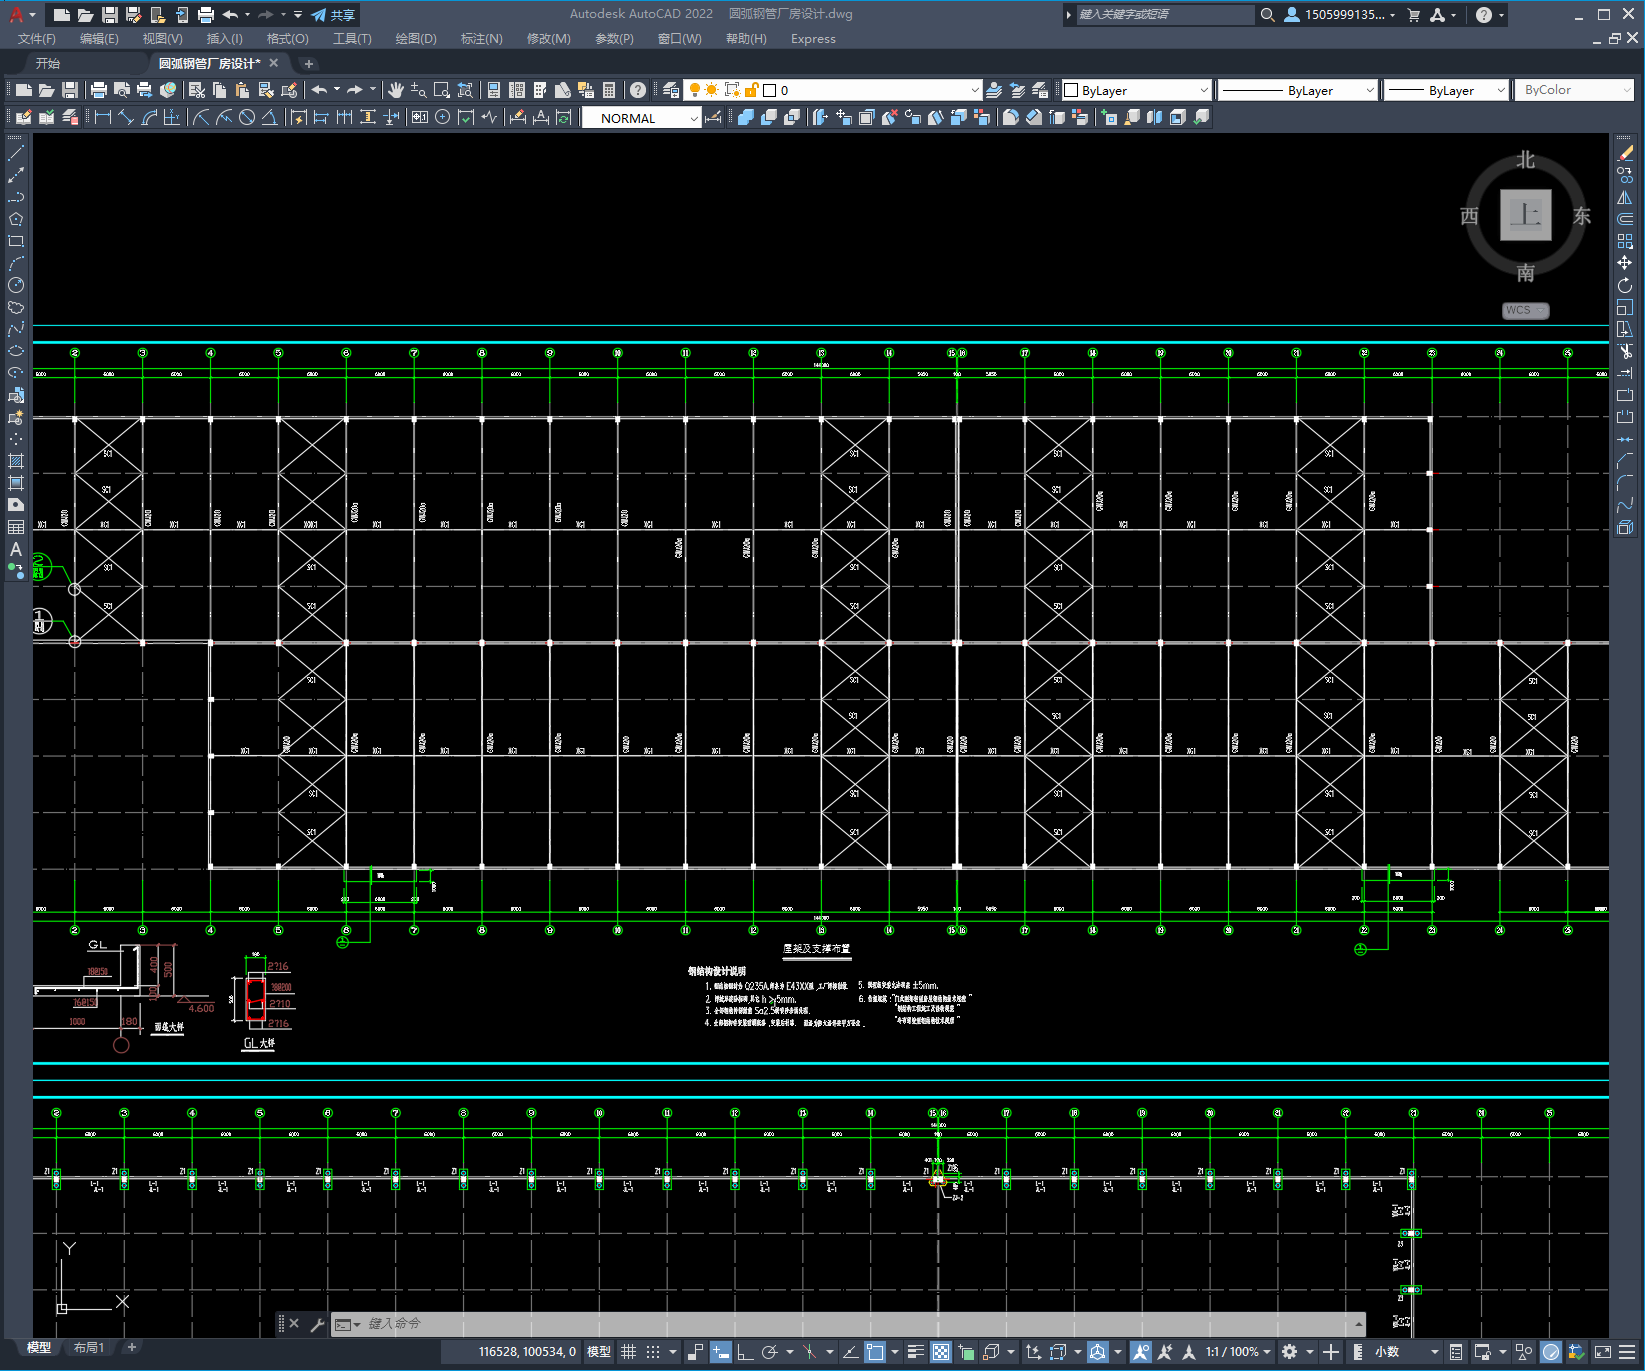Select the Hatch tool in draw toolbar

pos(16,461)
